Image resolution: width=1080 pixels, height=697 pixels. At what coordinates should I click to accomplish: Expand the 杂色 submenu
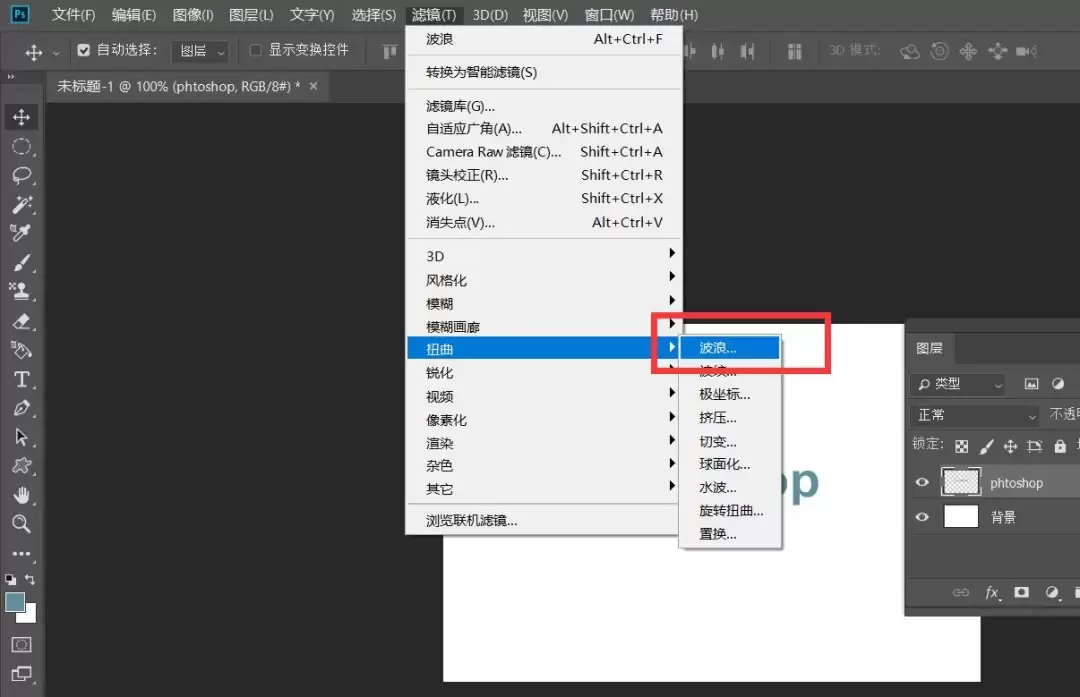[543, 466]
